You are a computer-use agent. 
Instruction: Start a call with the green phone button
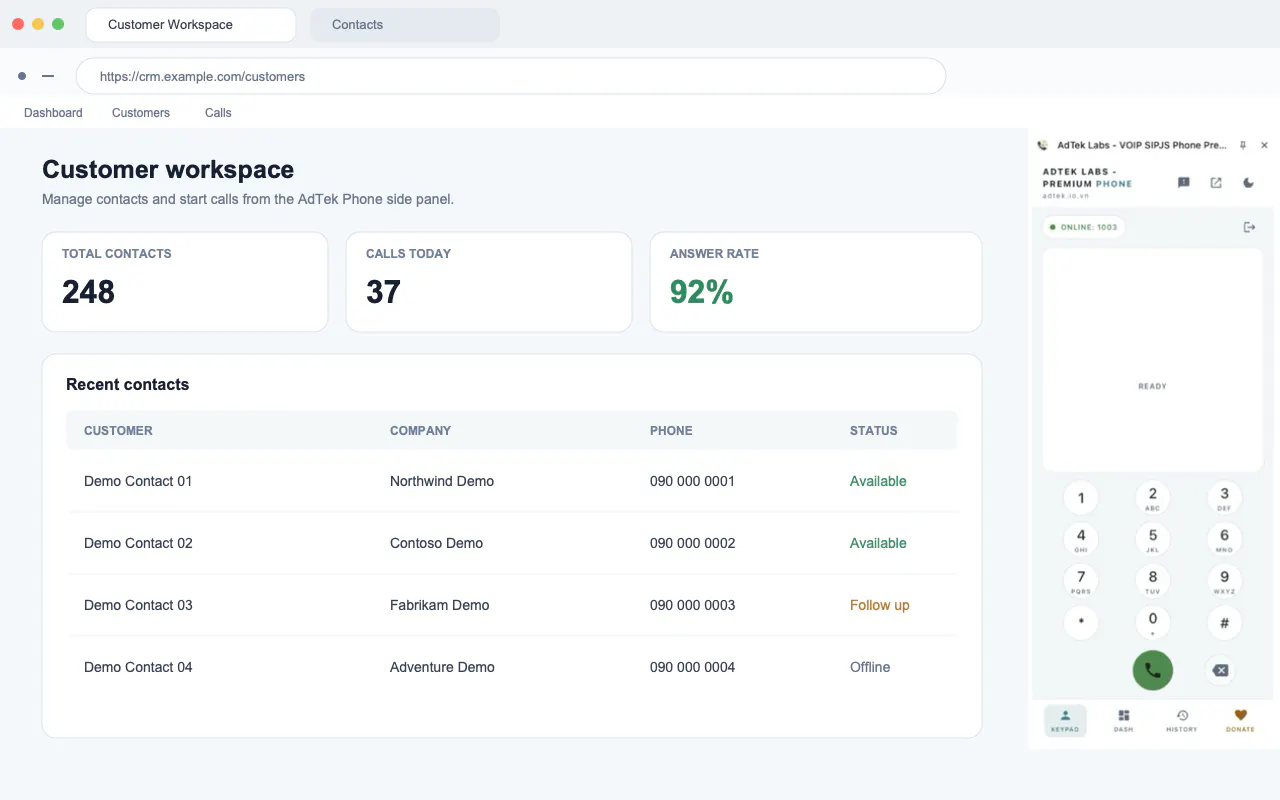pyautogui.click(x=1152, y=670)
